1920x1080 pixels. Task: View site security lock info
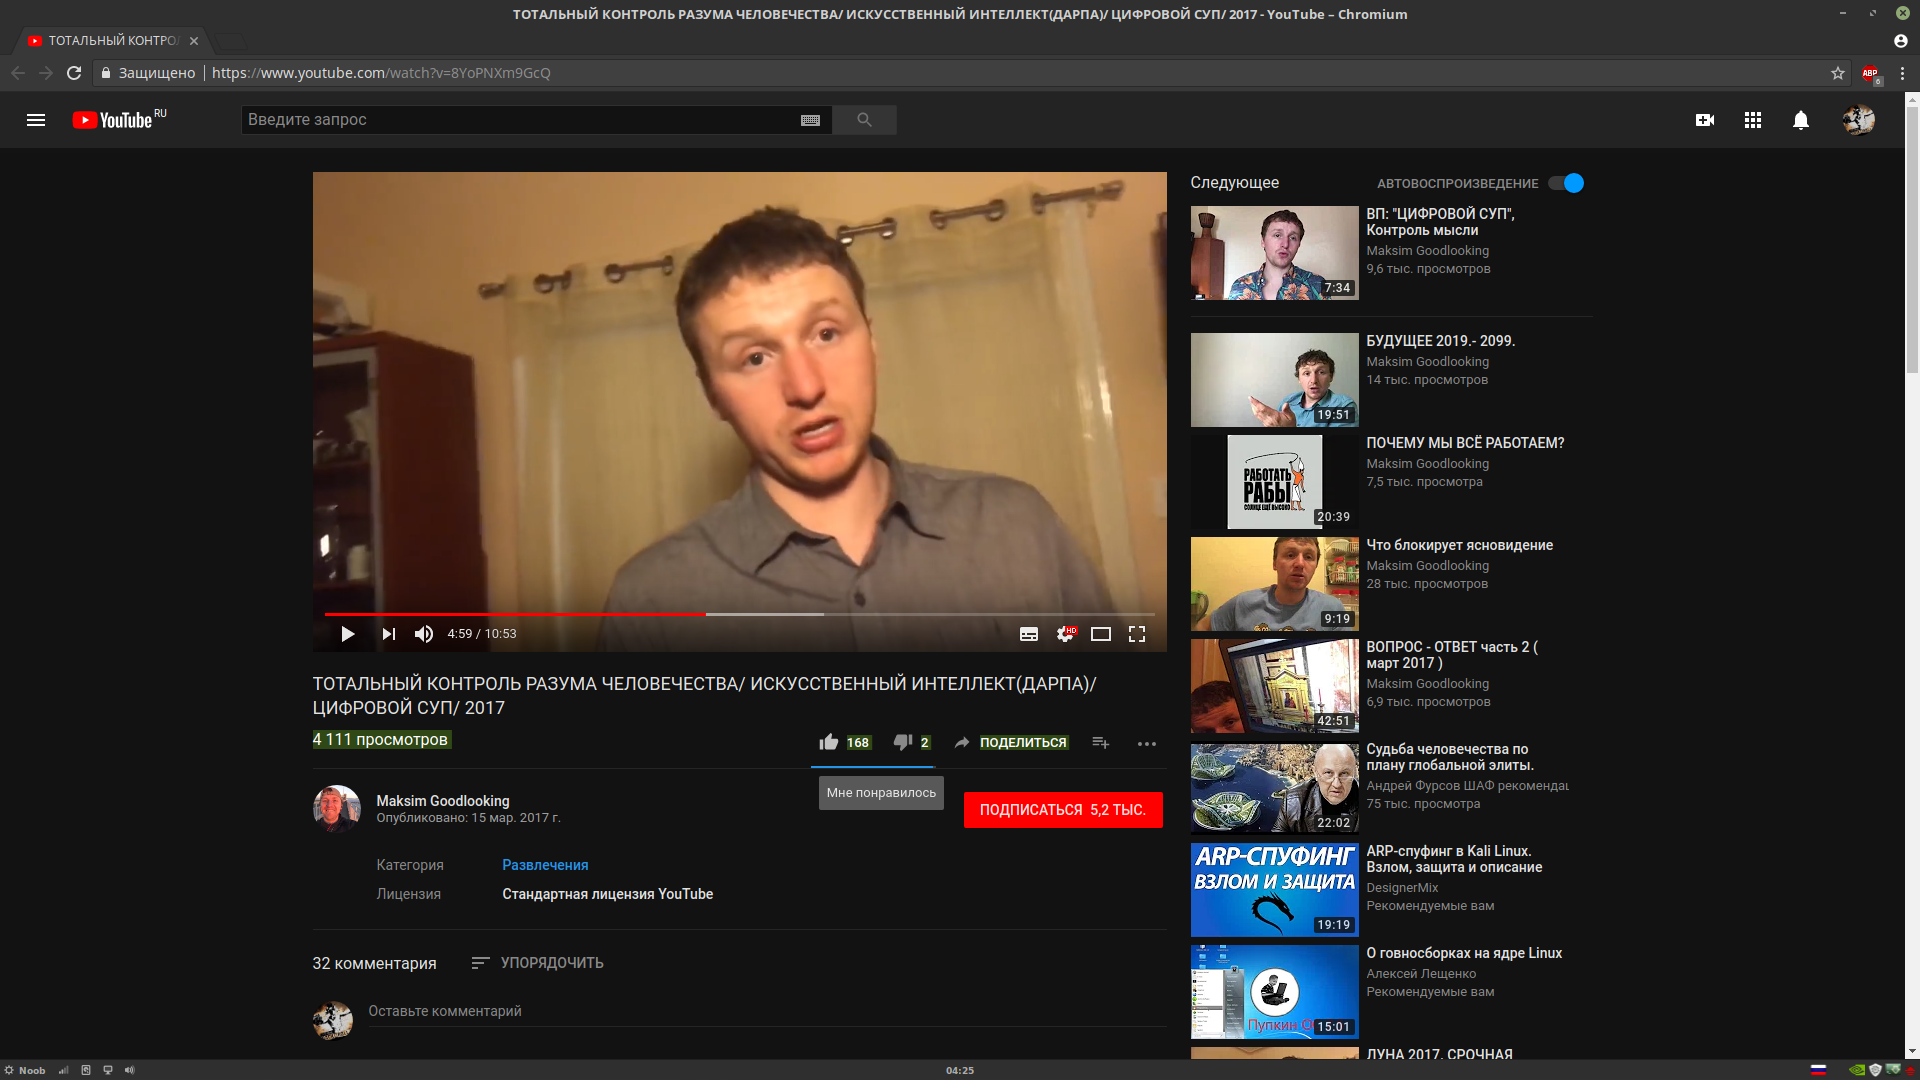[x=106, y=73]
